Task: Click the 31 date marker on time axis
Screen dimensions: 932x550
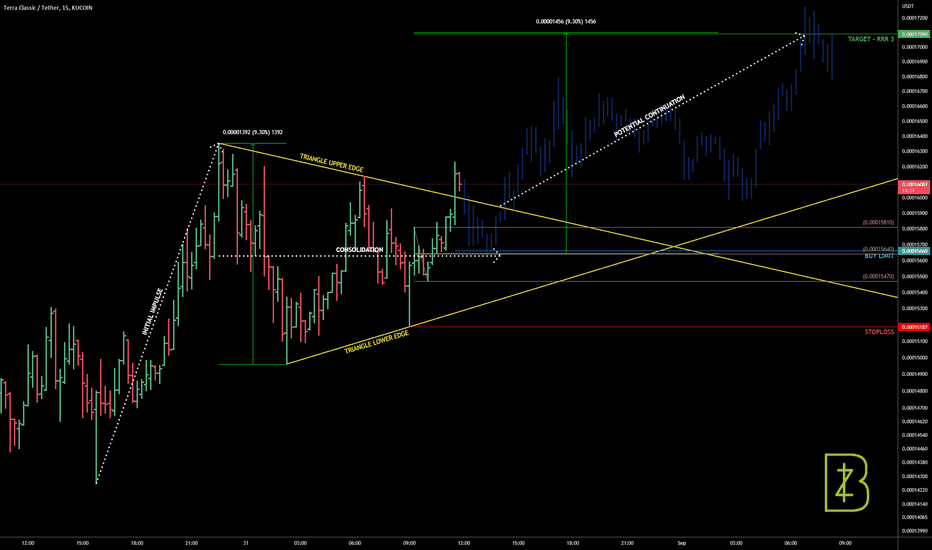Action: 245,543
